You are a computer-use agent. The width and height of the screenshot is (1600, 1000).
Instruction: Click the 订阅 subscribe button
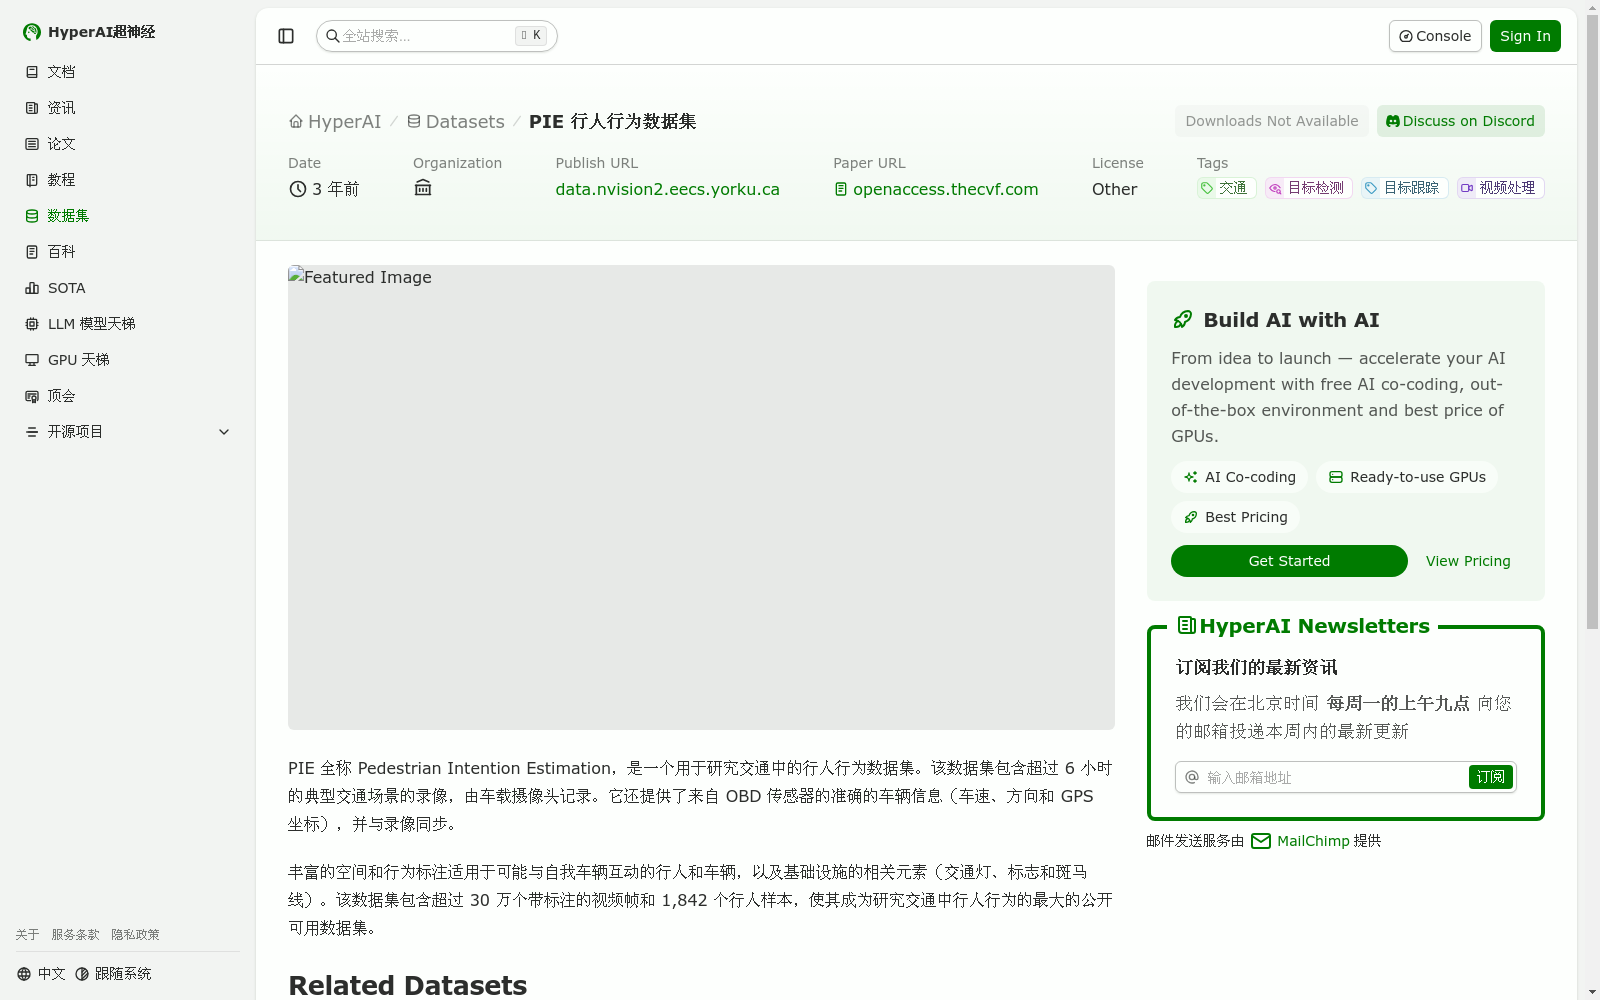pos(1490,777)
